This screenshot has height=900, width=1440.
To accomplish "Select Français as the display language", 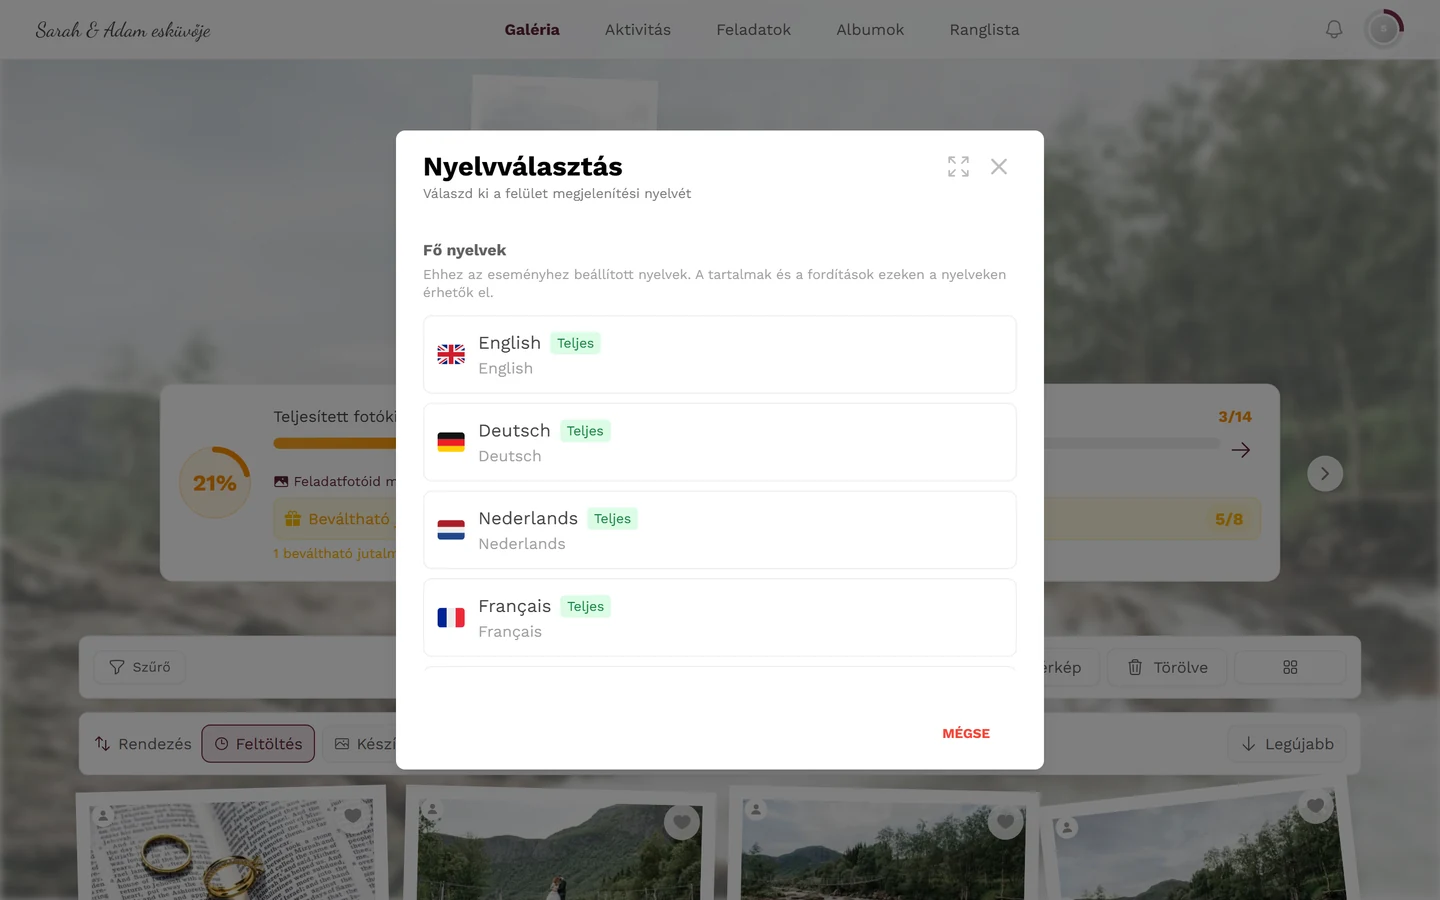I will coord(720,618).
